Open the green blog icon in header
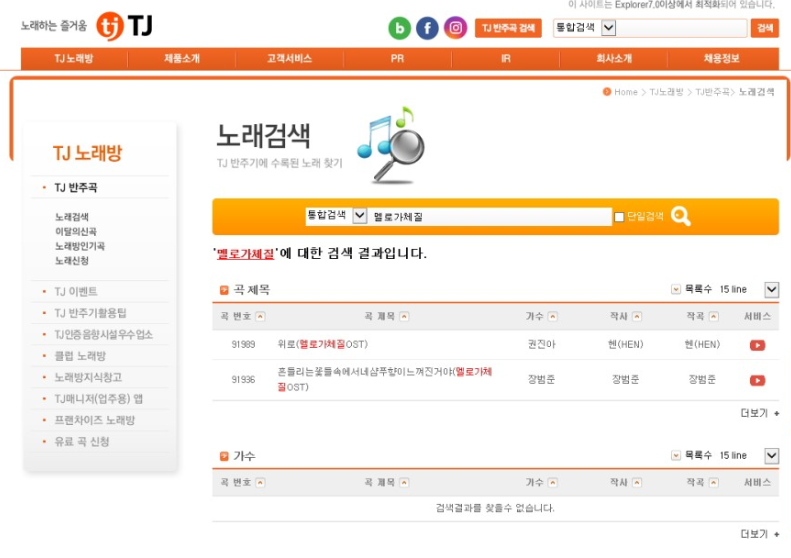This screenshot has height=558, width=791. (x=400, y=28)
